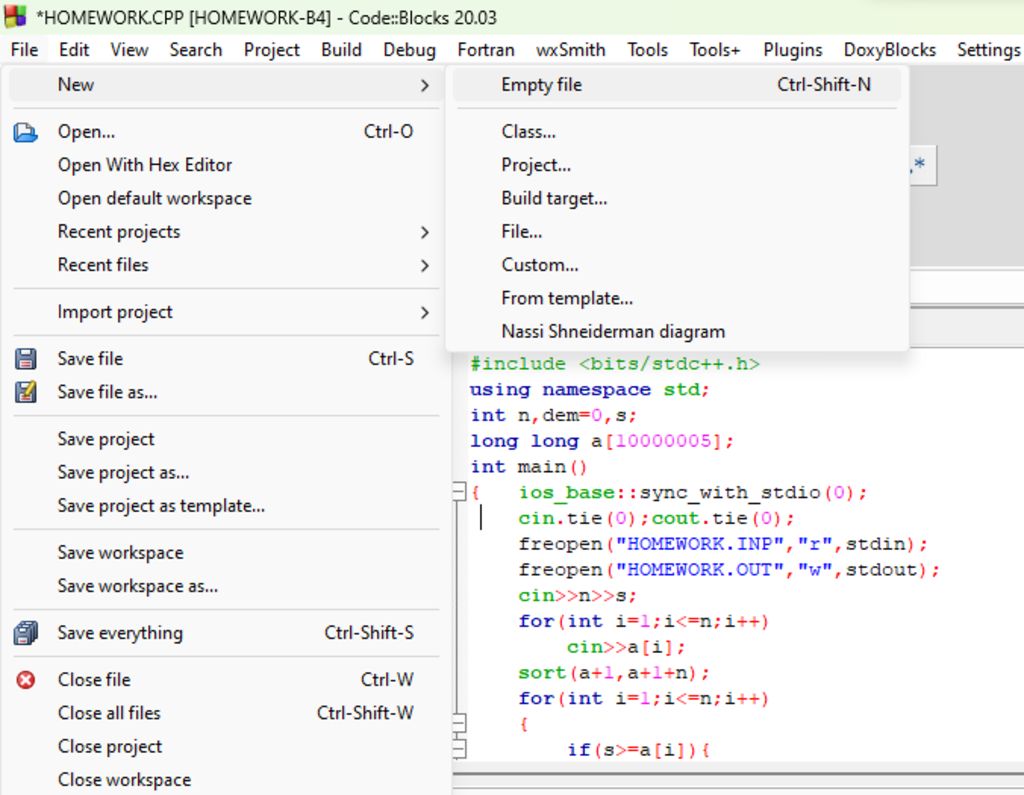Screen dimensions: 1024x795
Task: Click the Save file floppy disk icon
Action: coord(26,359)
